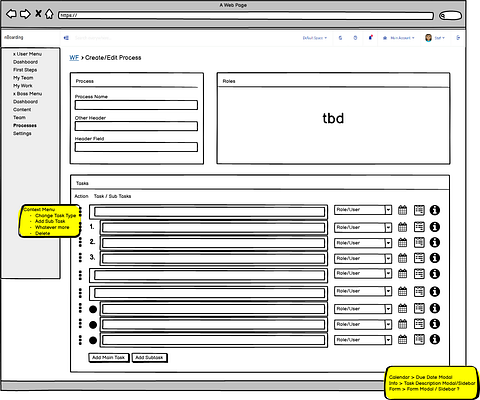
Task: Open info icon on subtask 2 row
Action: click(x=434, y=242)
